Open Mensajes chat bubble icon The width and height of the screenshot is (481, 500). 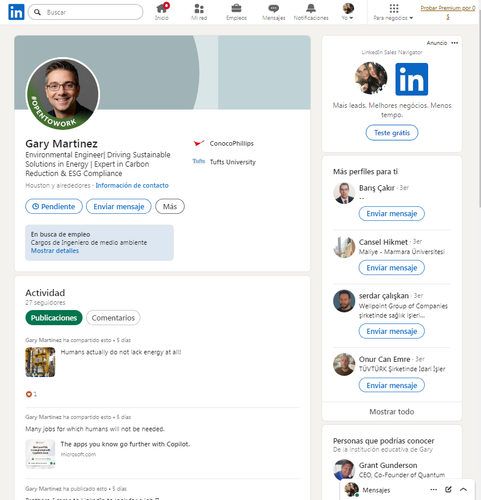pos(274,12)
